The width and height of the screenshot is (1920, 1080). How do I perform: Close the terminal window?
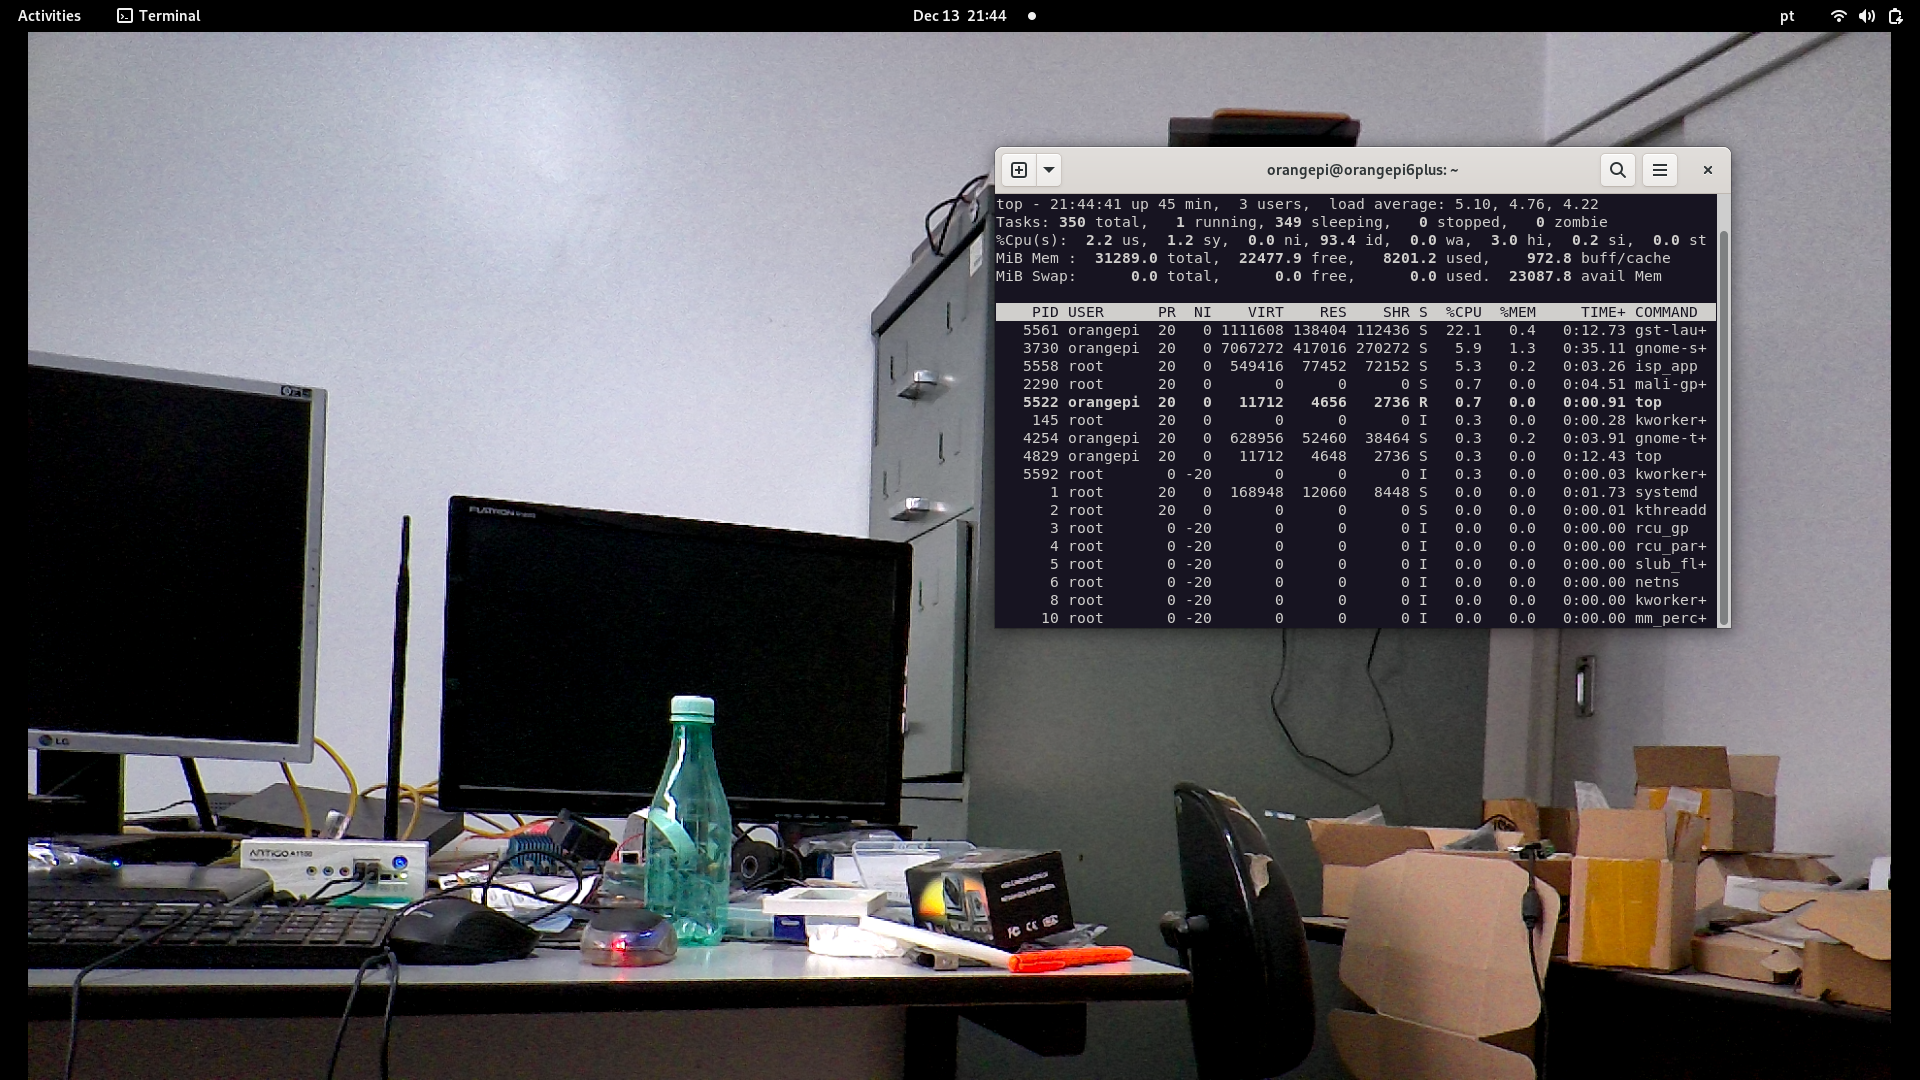pos(1708,170)
